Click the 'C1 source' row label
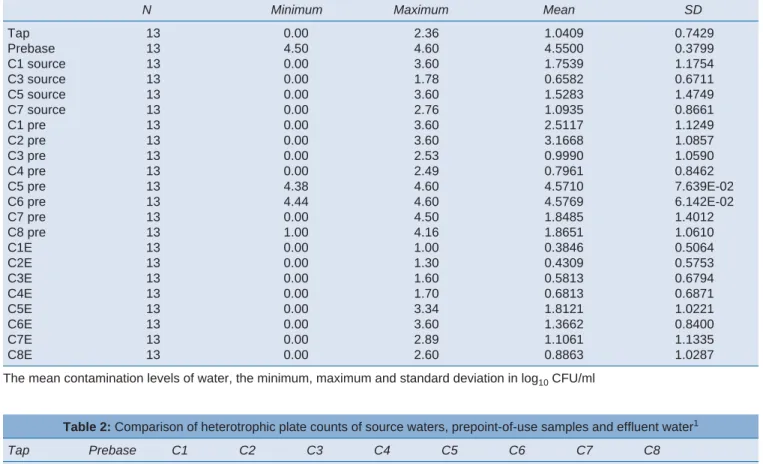This screenshot has height=464, width=763. (x=36, y=64)
